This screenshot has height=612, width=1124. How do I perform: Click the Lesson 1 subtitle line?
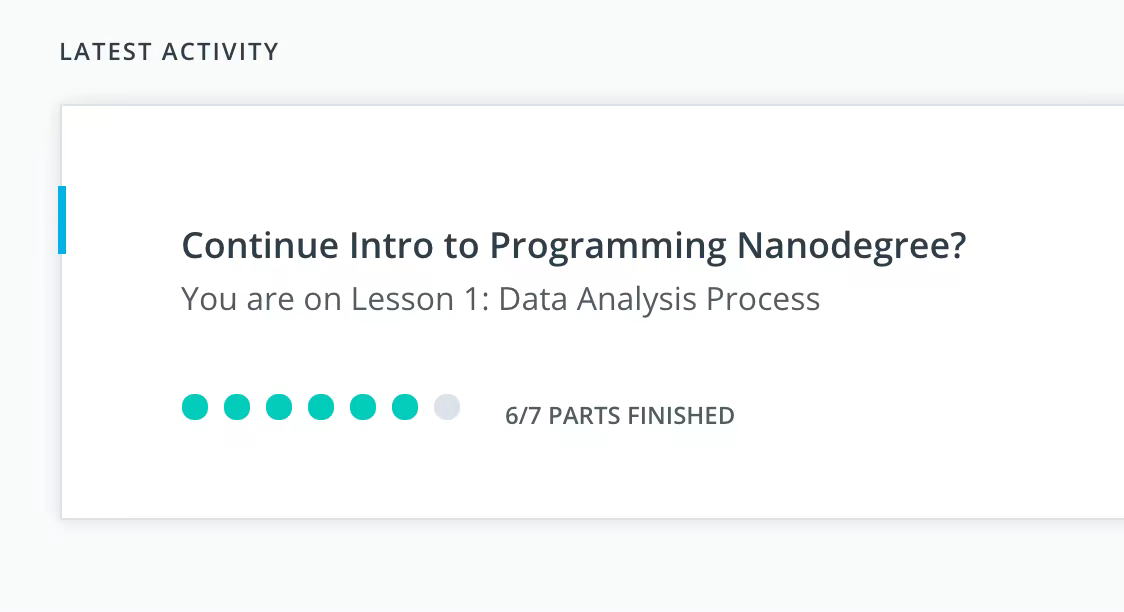500,299
